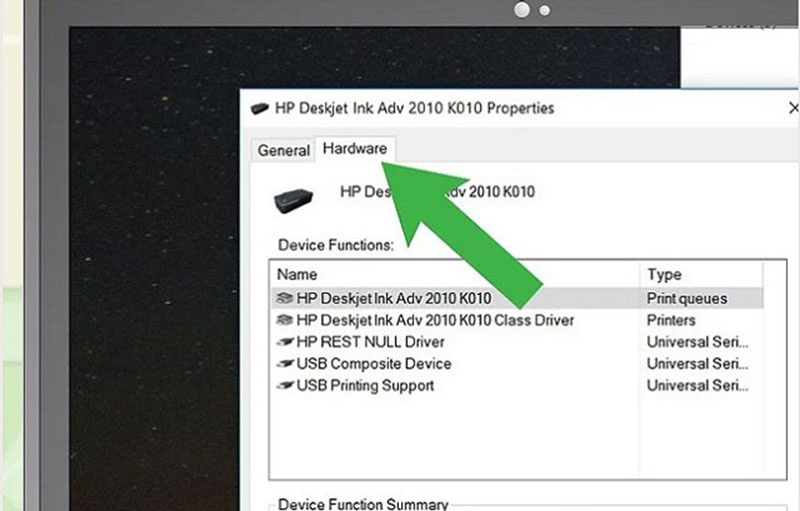Image resolution: width=800 pixels, height=511 pixels.
Task: Select USB Printing Support row
Action: pyautogui.click(x=517, y=386)
